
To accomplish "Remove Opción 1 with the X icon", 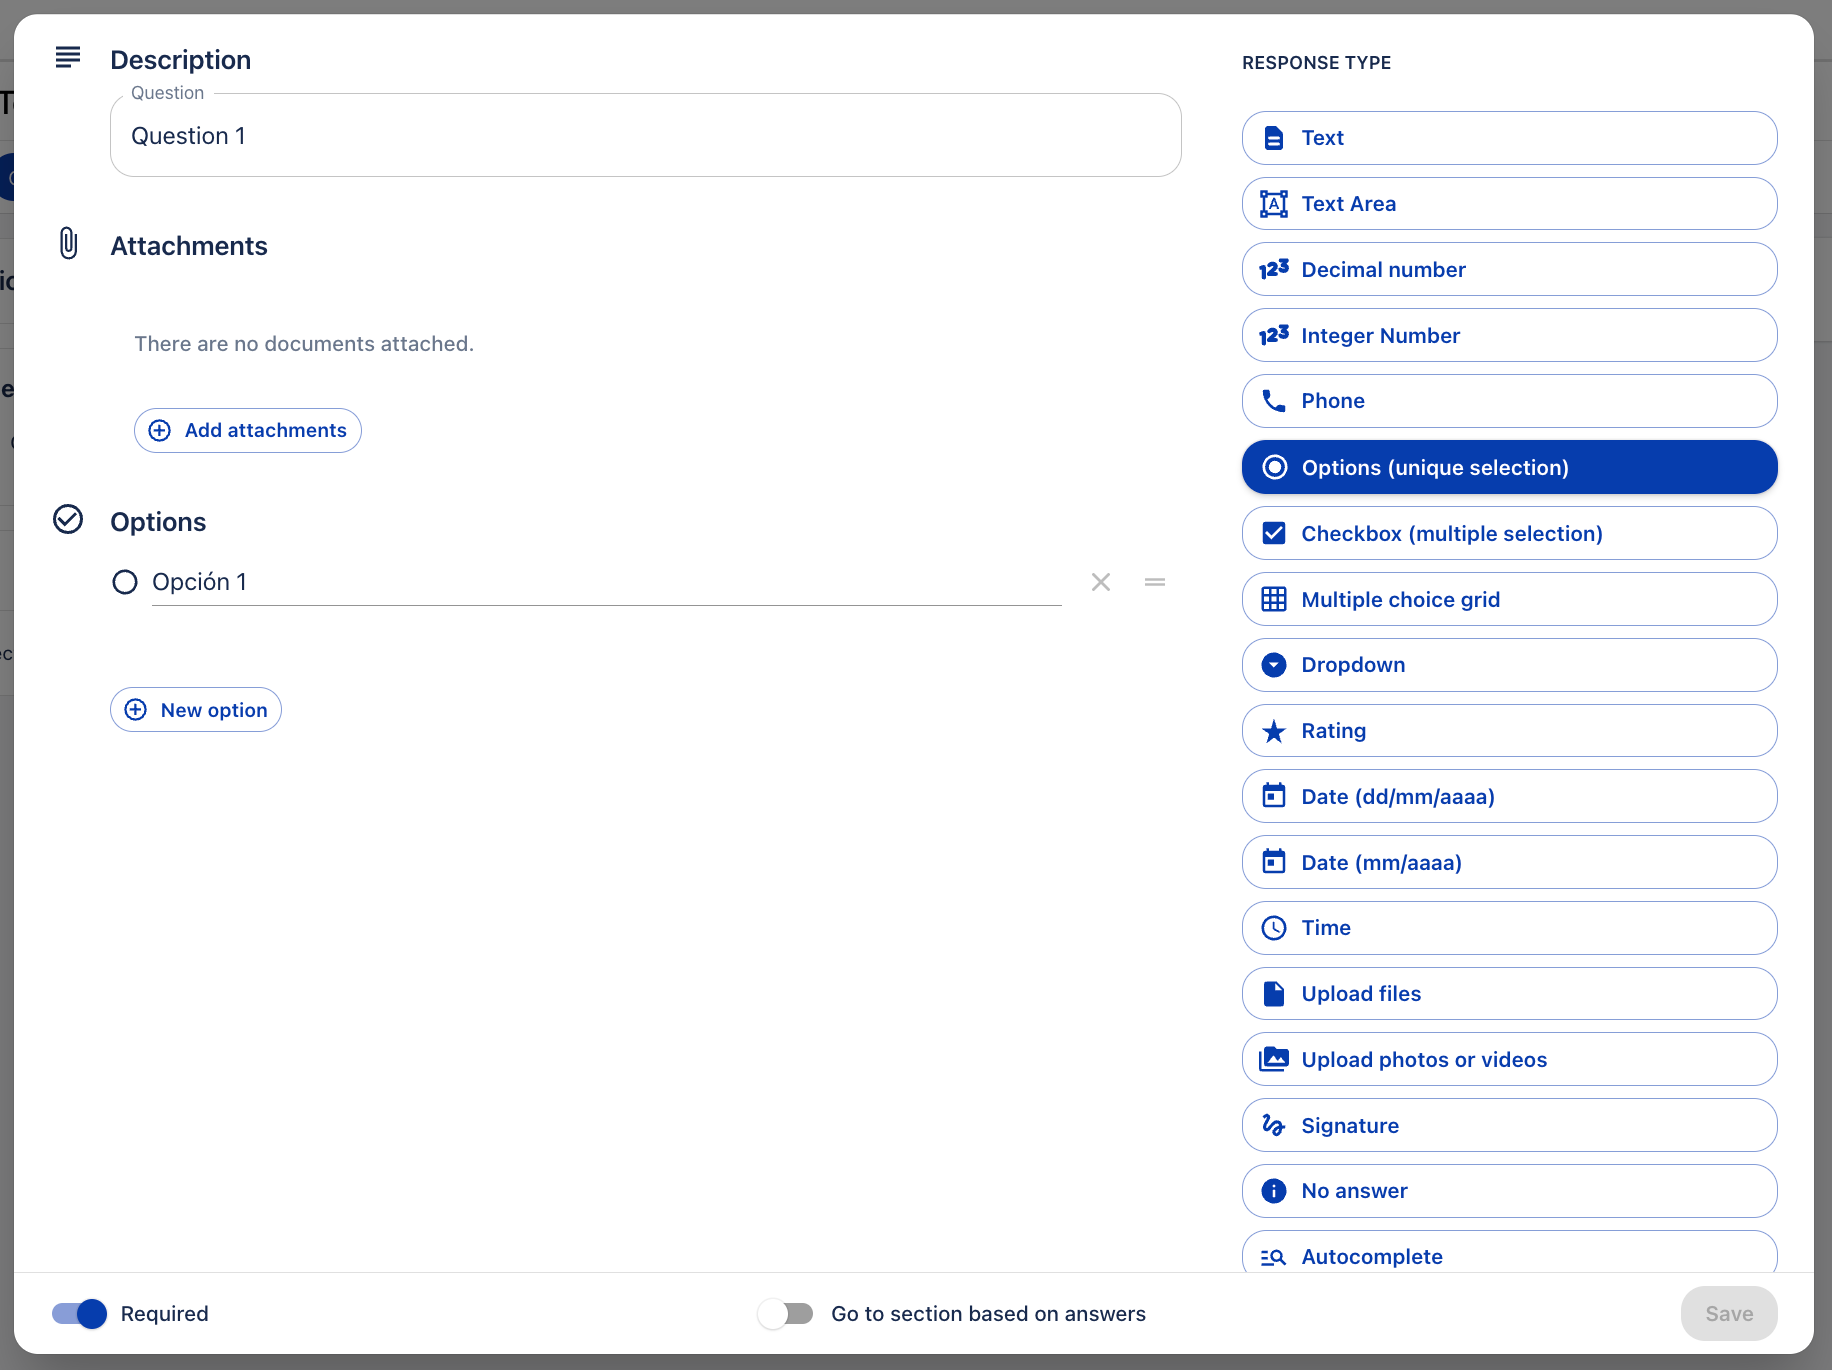I will pos(1101,582).
